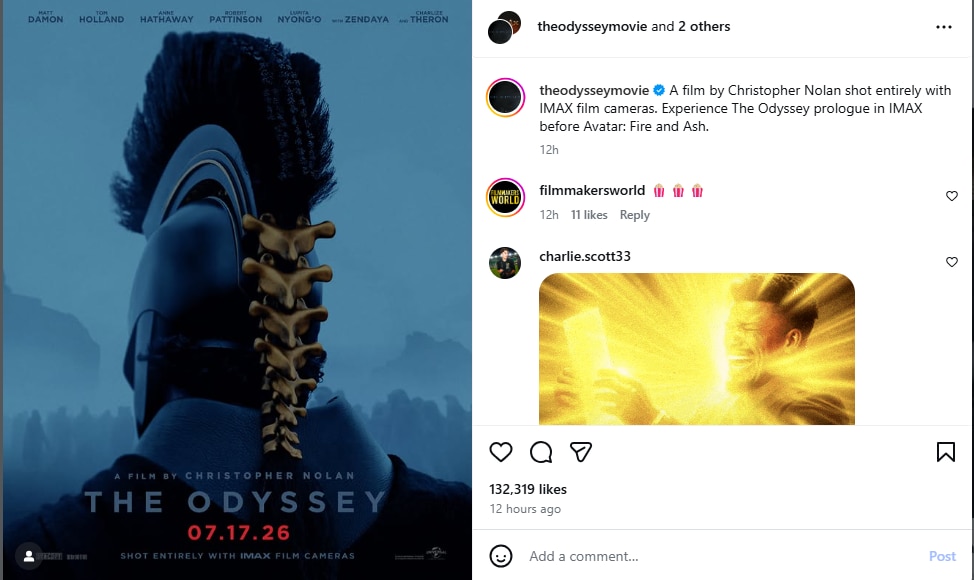Click the Post comment button
This screenshot has width=974, height=580.
click(942, 556)
